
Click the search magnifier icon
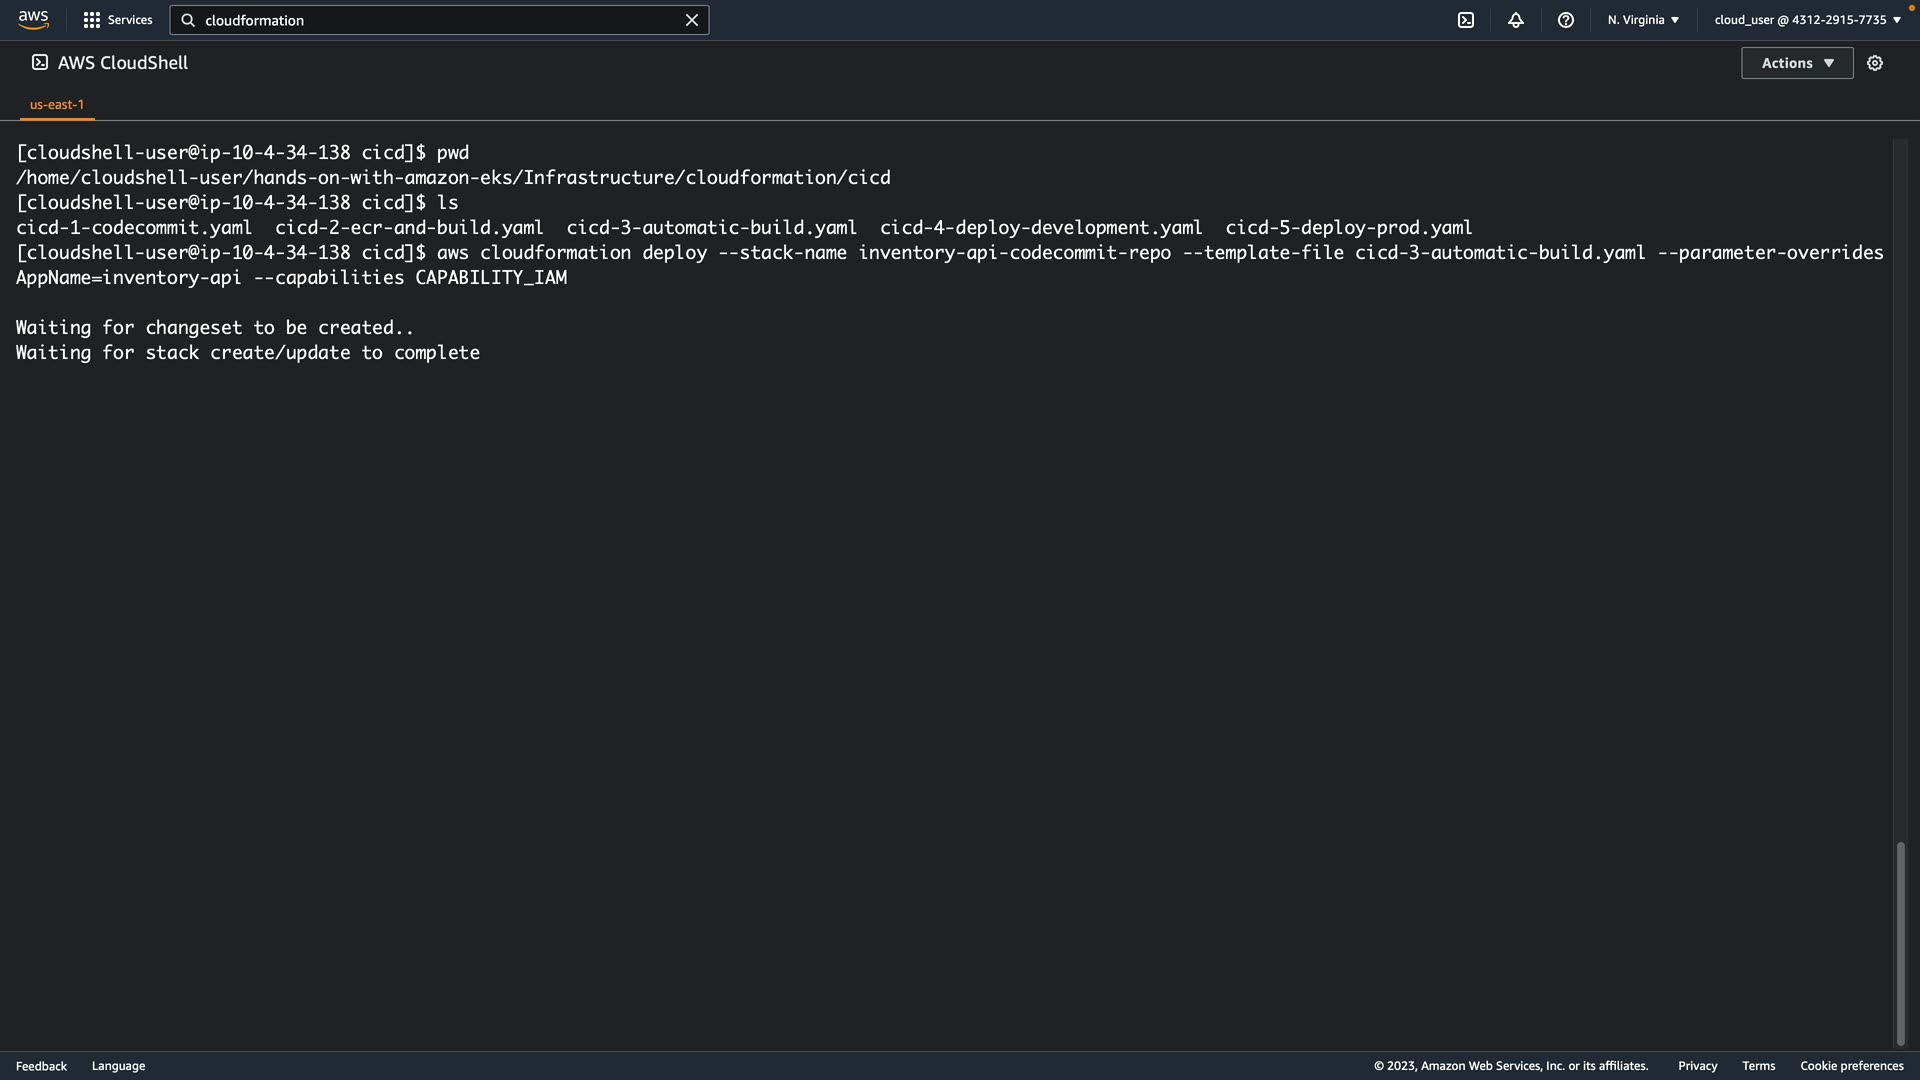(x=188, y=20)
